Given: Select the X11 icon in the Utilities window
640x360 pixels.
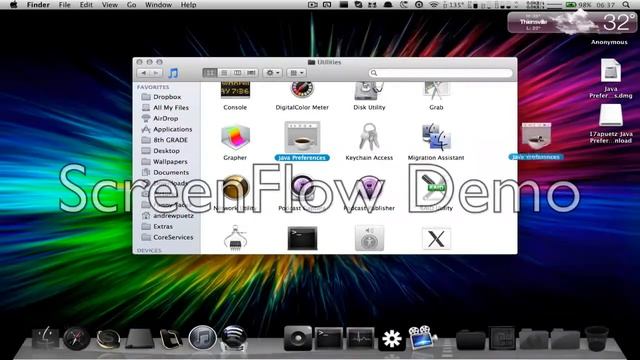Looking at the screenshot, I should click(436, 238).
